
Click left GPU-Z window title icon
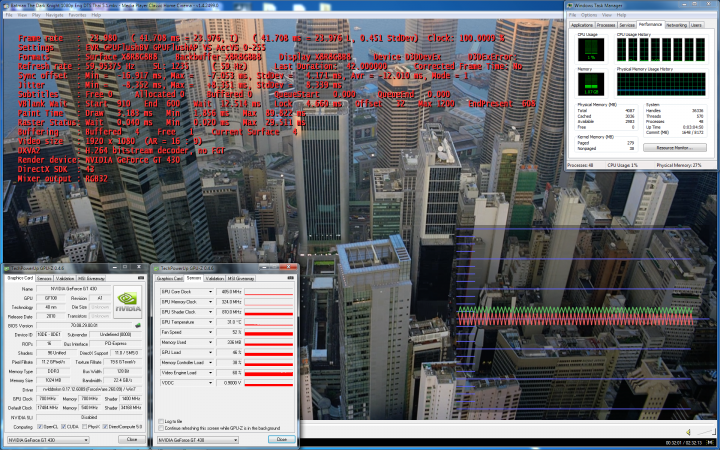(x=7, y=268)
